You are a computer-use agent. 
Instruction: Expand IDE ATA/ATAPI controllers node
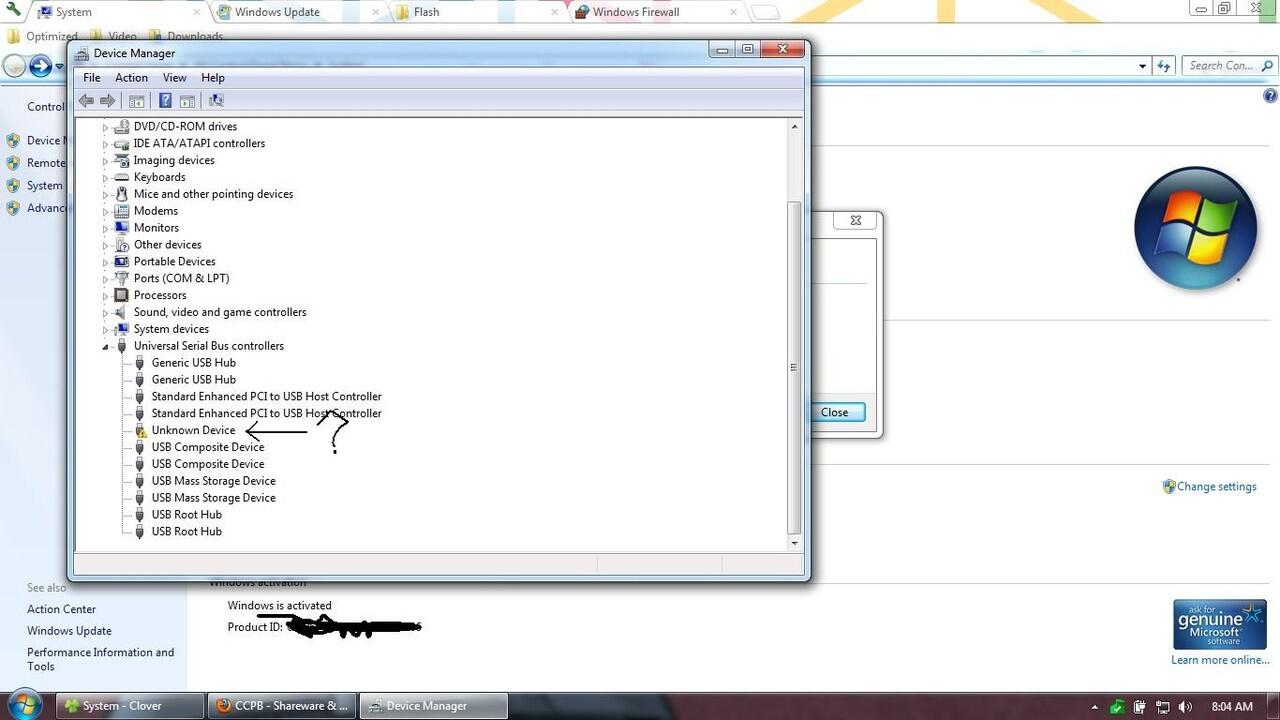coord(105,144)
